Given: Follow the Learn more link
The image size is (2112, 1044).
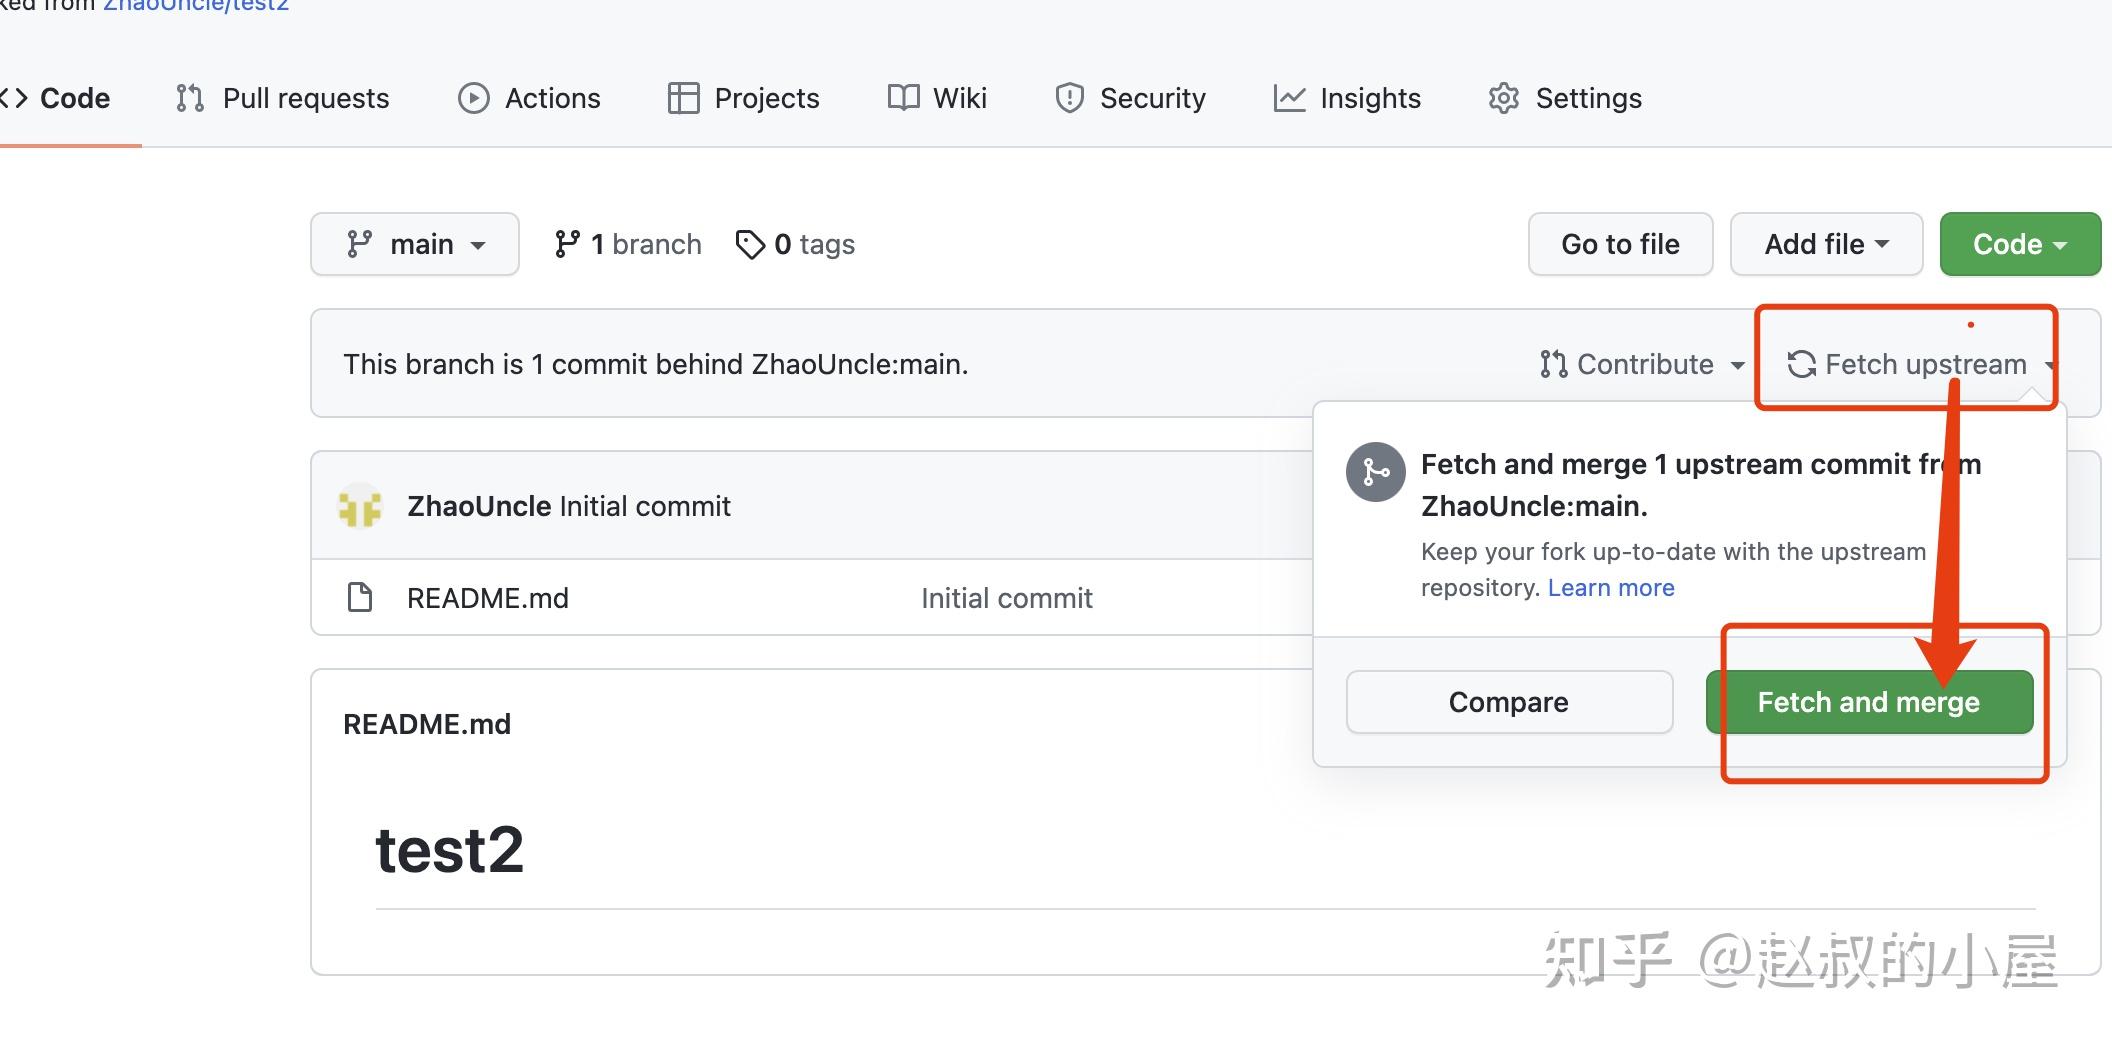Looking at the screenshot, I should pyautogui.click(x=1611, y=588).
